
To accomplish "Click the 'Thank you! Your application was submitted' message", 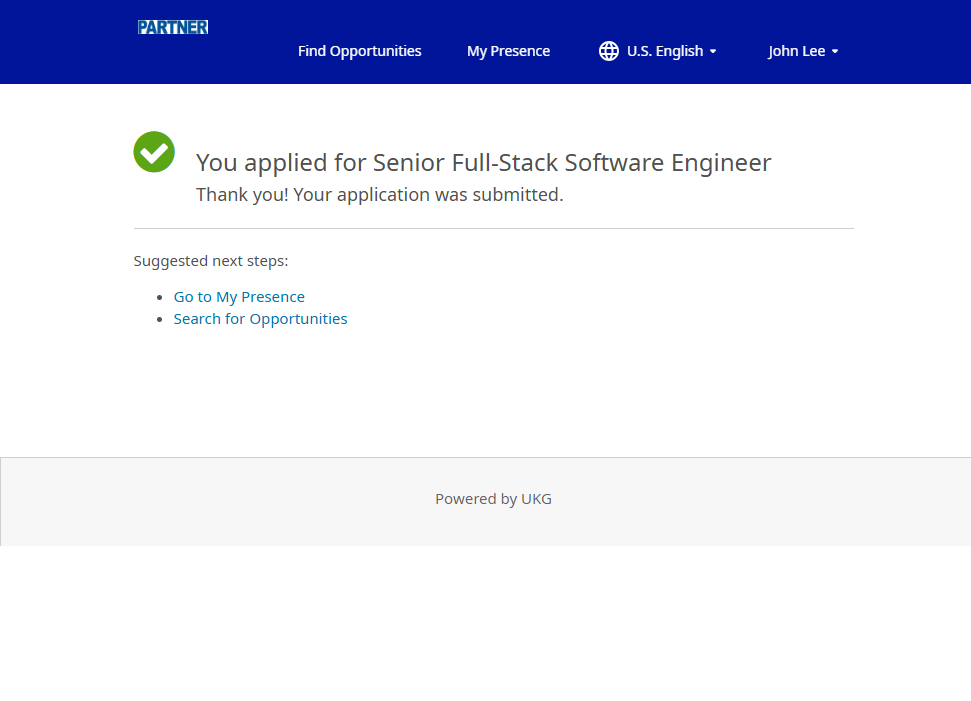I will 379,195.
